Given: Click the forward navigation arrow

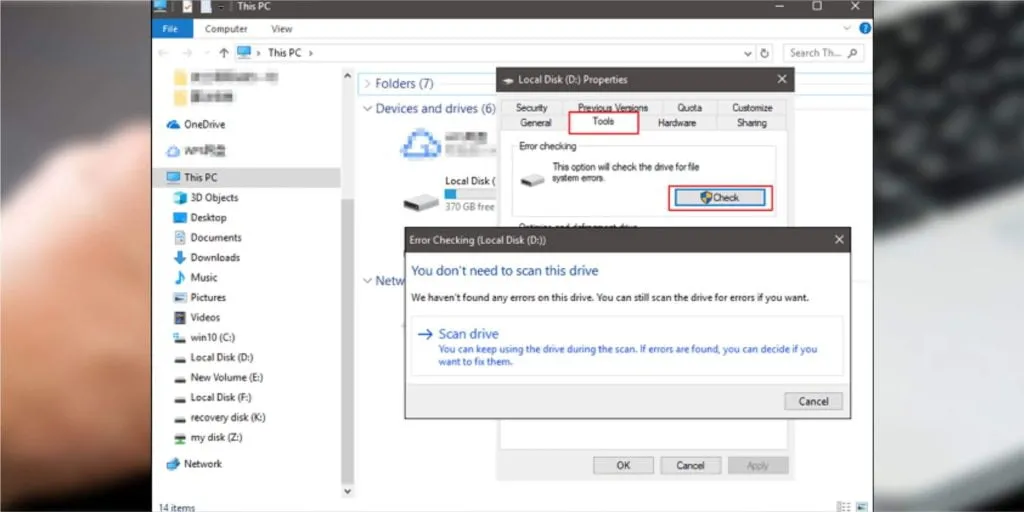Looking at the screenshot, I should click(187, 53).
